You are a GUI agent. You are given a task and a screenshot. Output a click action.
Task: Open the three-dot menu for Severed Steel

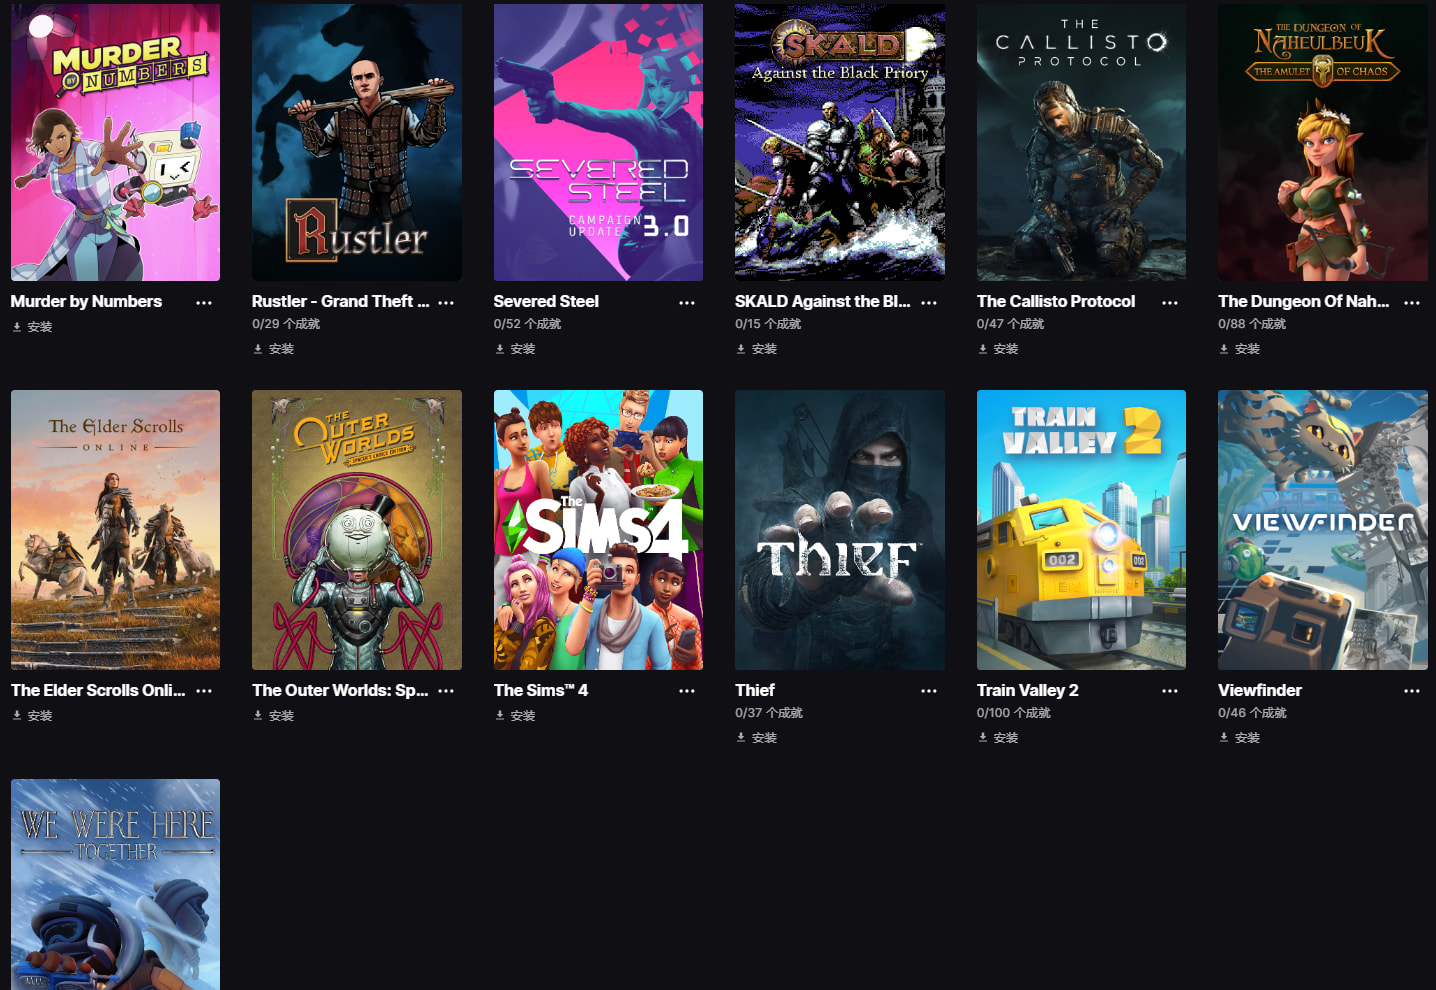point(687,302)
